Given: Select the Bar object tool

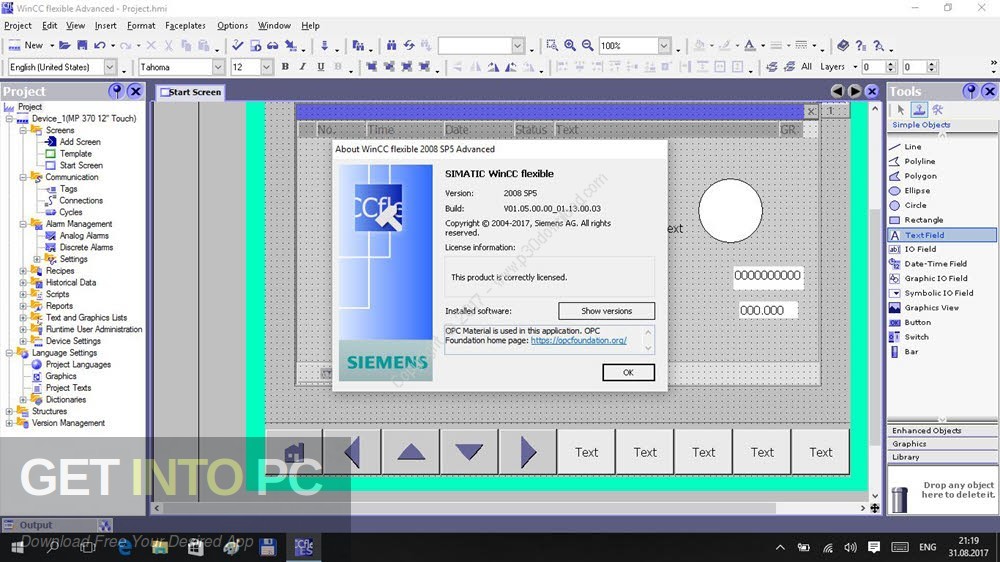Looking at the screenshot, I should 911,352.
